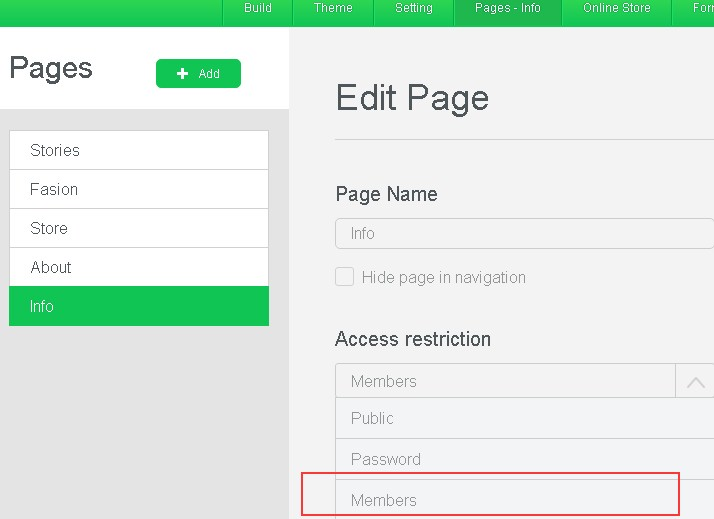Screen dimensions: 714x519
Task: Open the Store page entry
Action: [x=139, y=228]
